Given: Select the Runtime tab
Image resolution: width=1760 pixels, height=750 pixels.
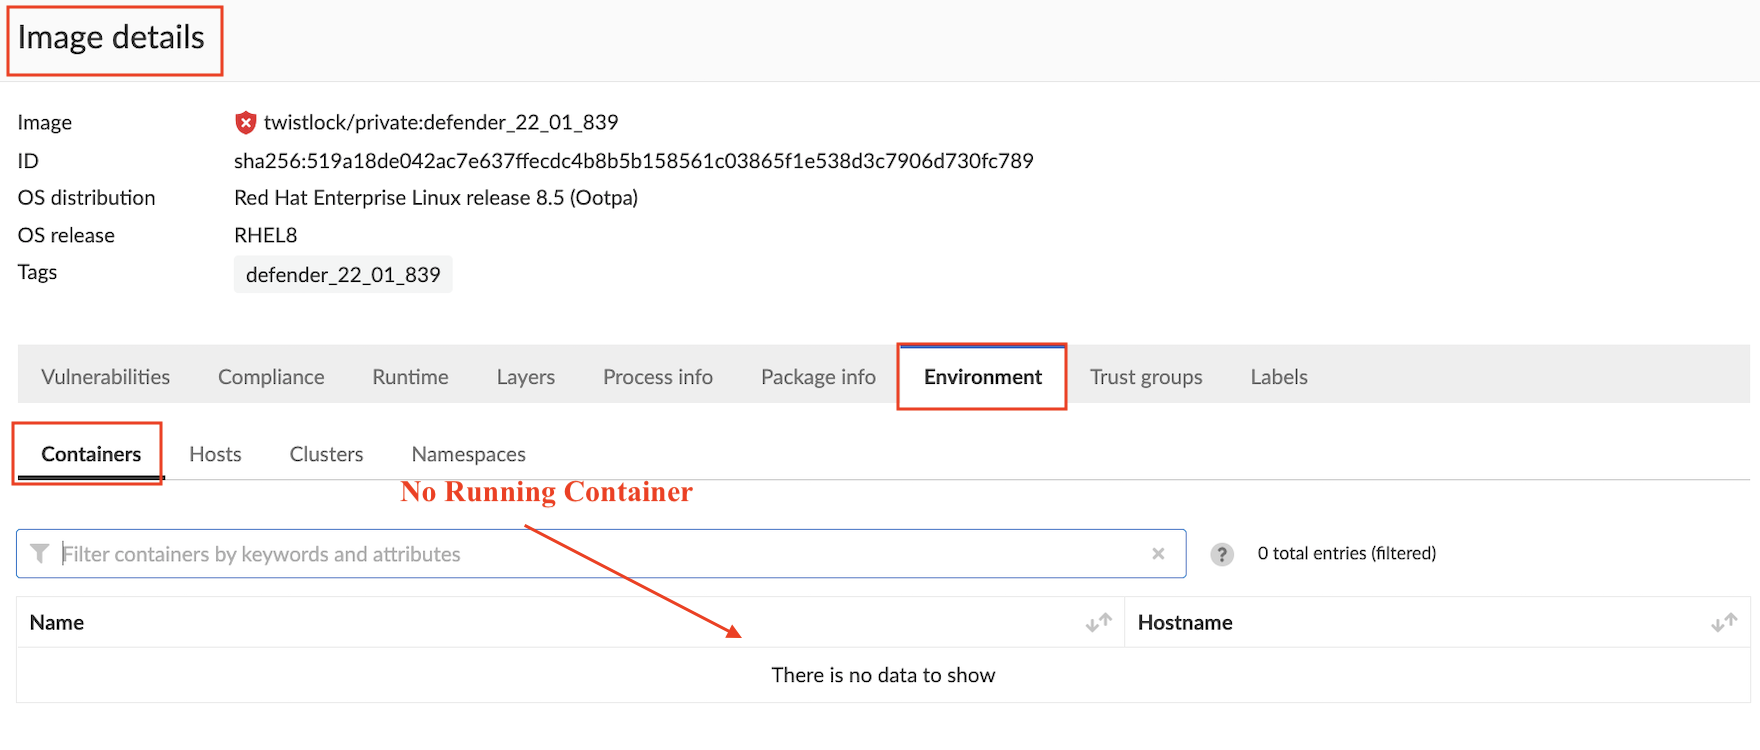Looking at the screenshot, I should [x=410, y=377].
